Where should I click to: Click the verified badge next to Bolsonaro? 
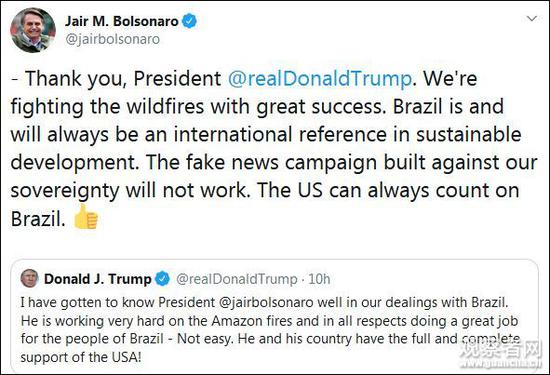click(x=189, y=21)
